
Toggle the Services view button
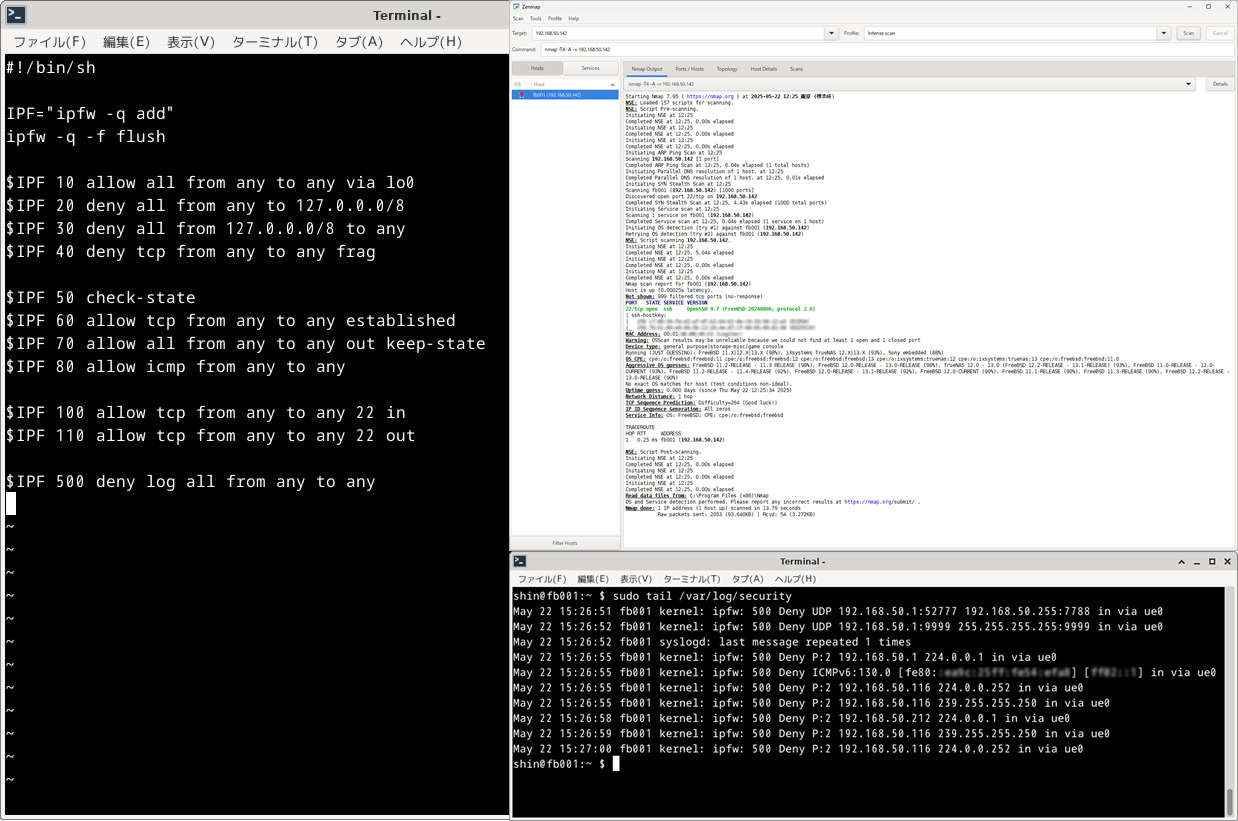point(590,68)
